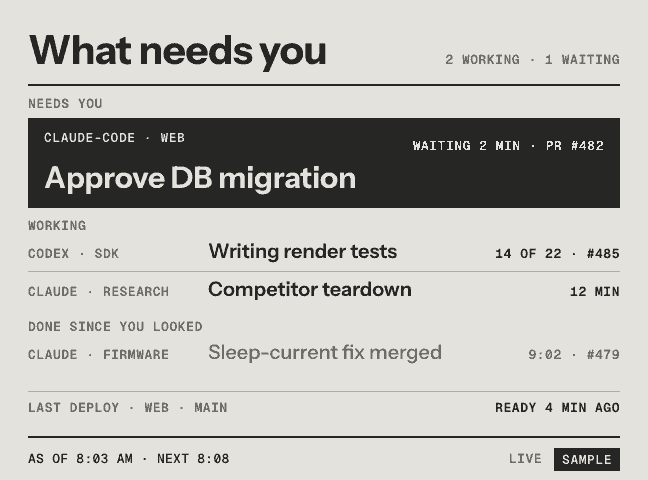This screenshot has height=480, width=648.
Task: Select the SAMPLE mode toggle
Action: [587, 459]
